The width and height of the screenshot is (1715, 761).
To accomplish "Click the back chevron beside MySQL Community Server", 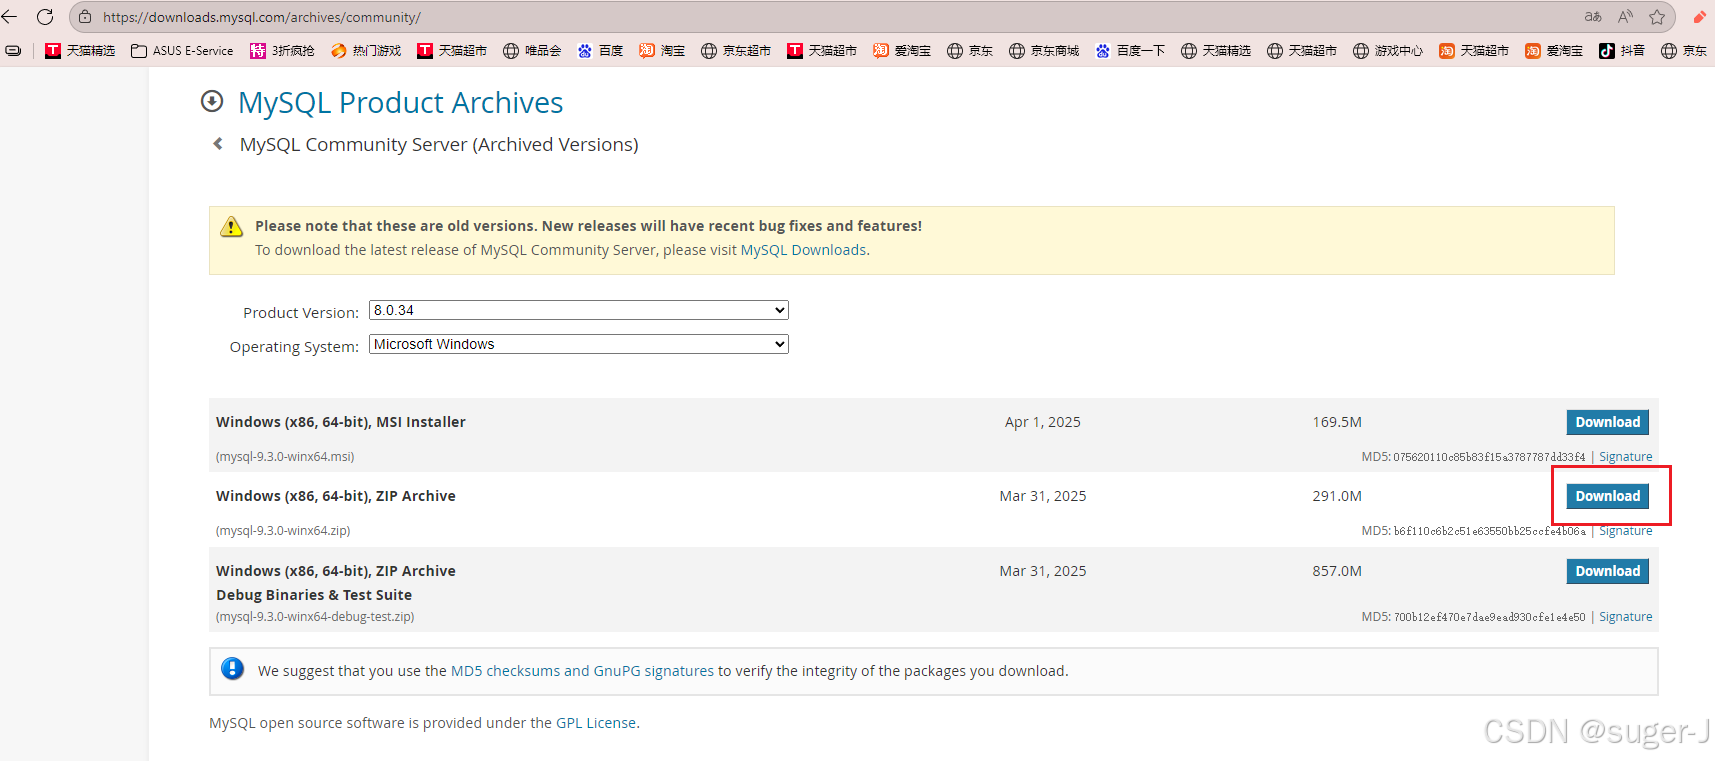I will coord(218,144).
